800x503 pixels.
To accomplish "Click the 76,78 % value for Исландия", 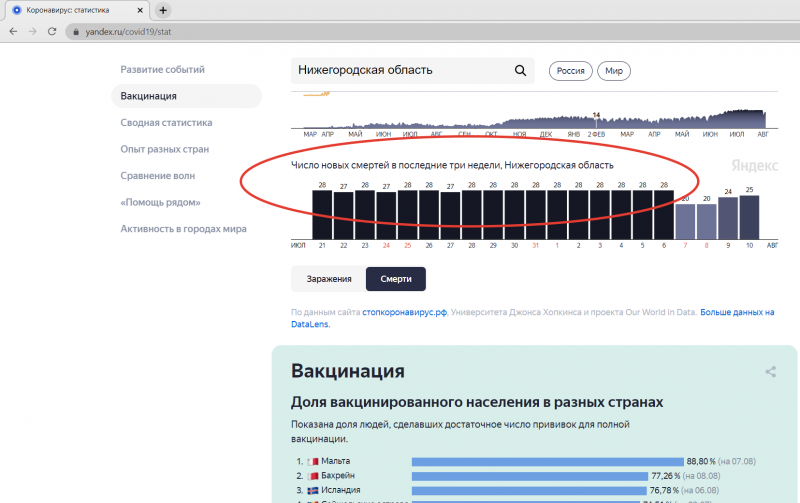I will pos(664,490).
